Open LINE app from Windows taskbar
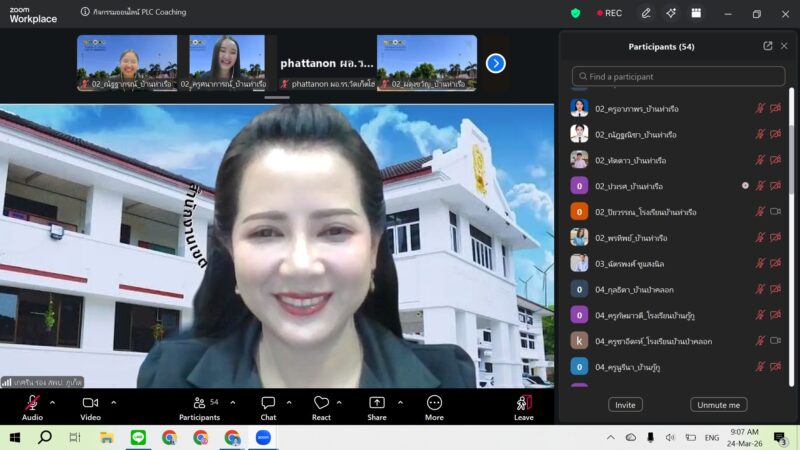This screenshot has width=800, height=450. [x=138, y=438]
